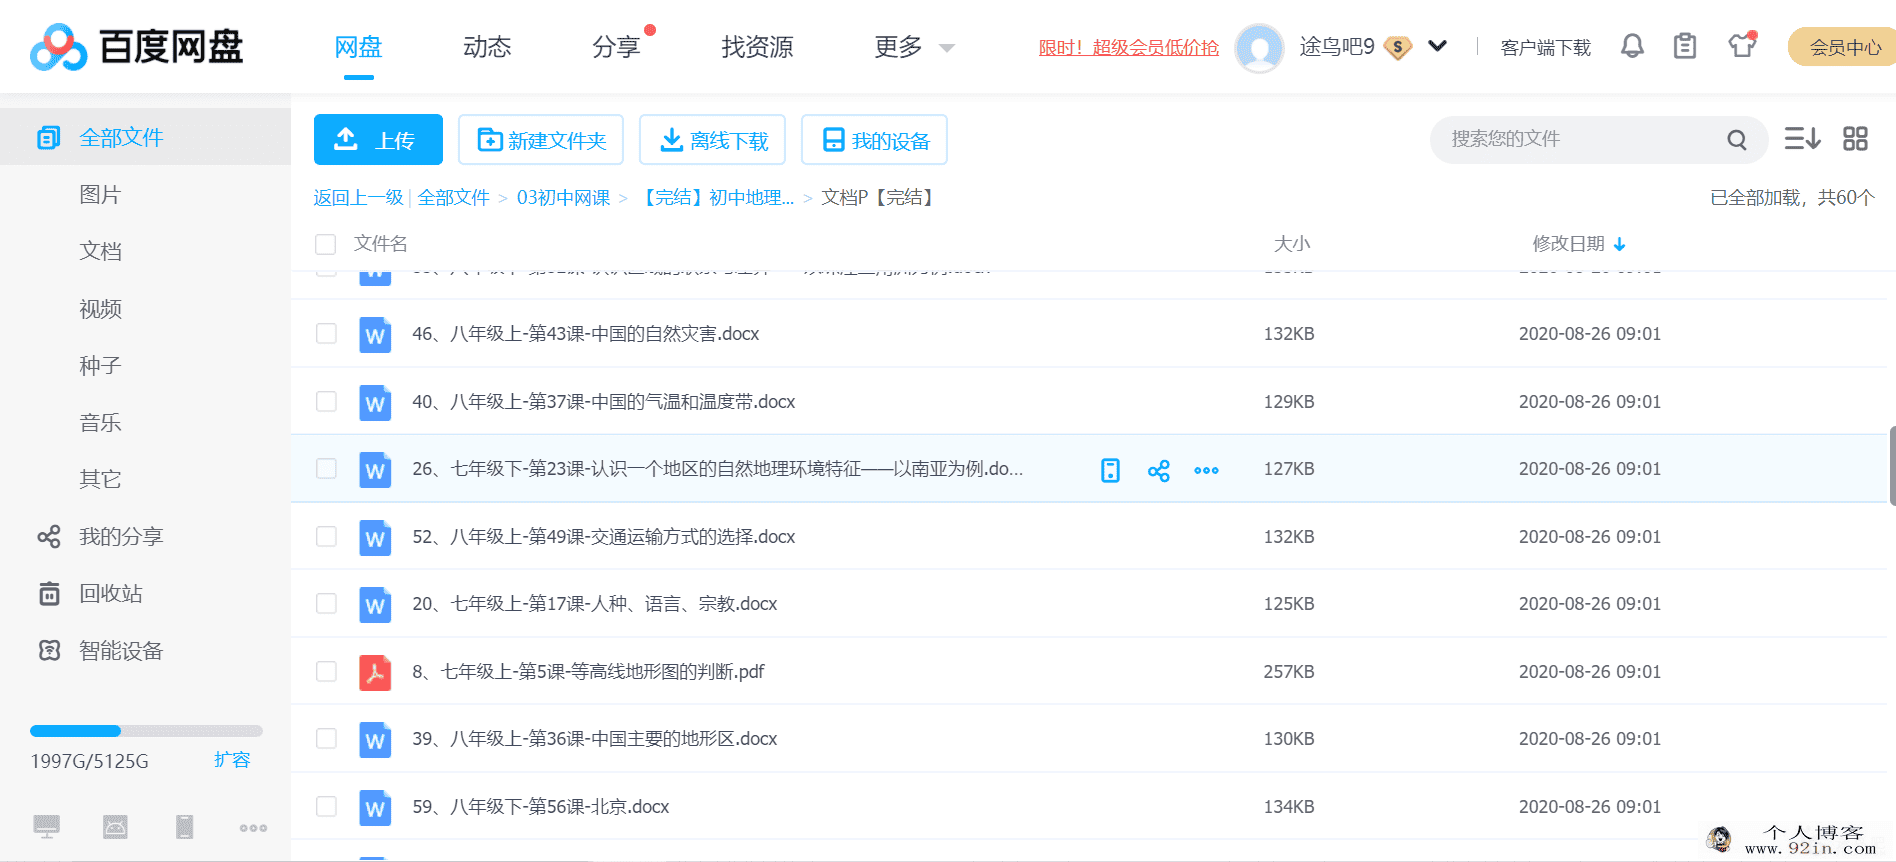Filter by 视频 in sidebar
The height and width of the screenshot is (862, 1896).
click(100, 309)
